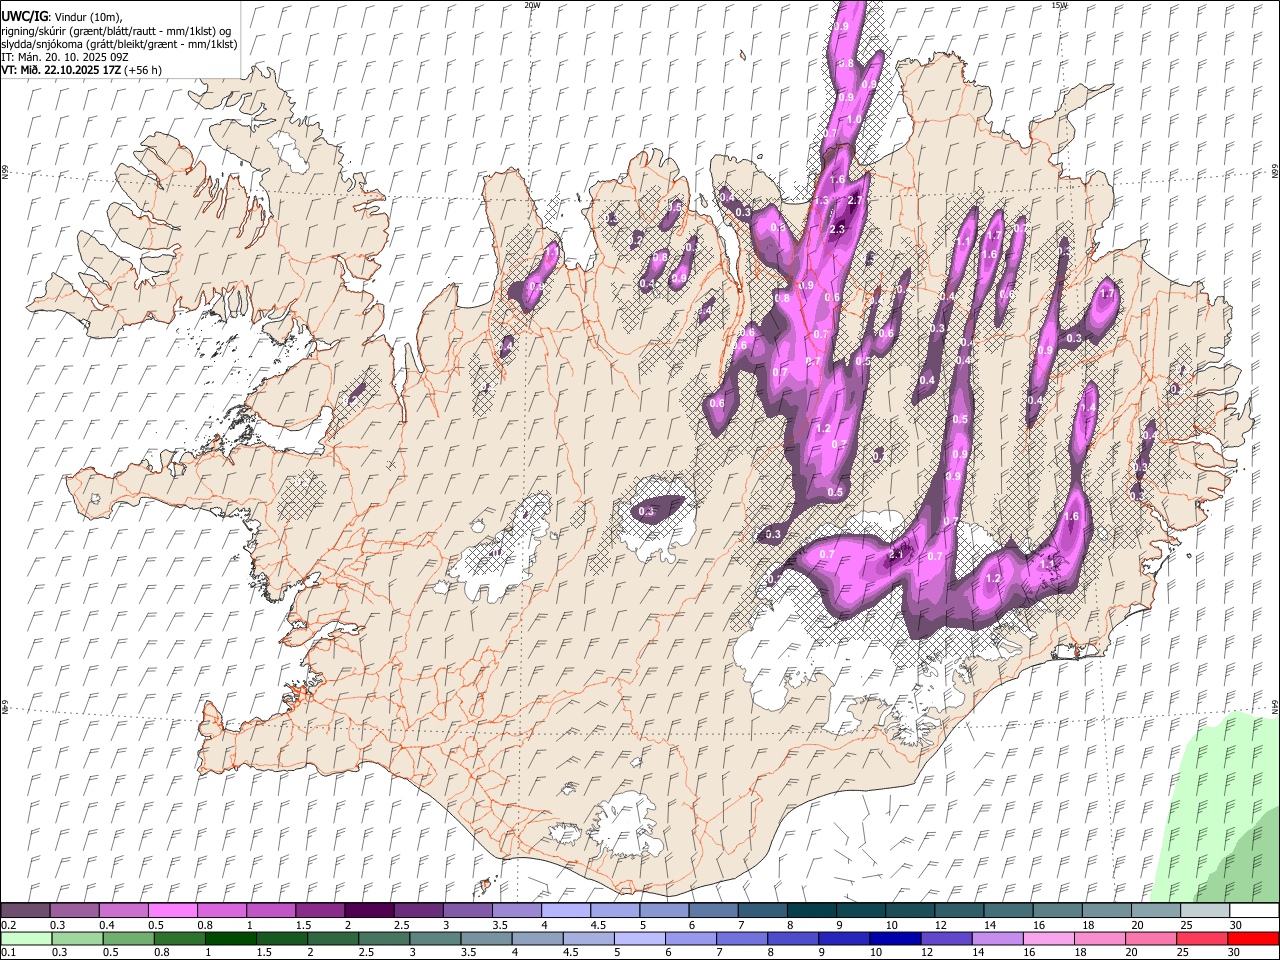Click the '2.1' value near the glacier
This screenshot has height=960, width=1280.
[897, 555]
